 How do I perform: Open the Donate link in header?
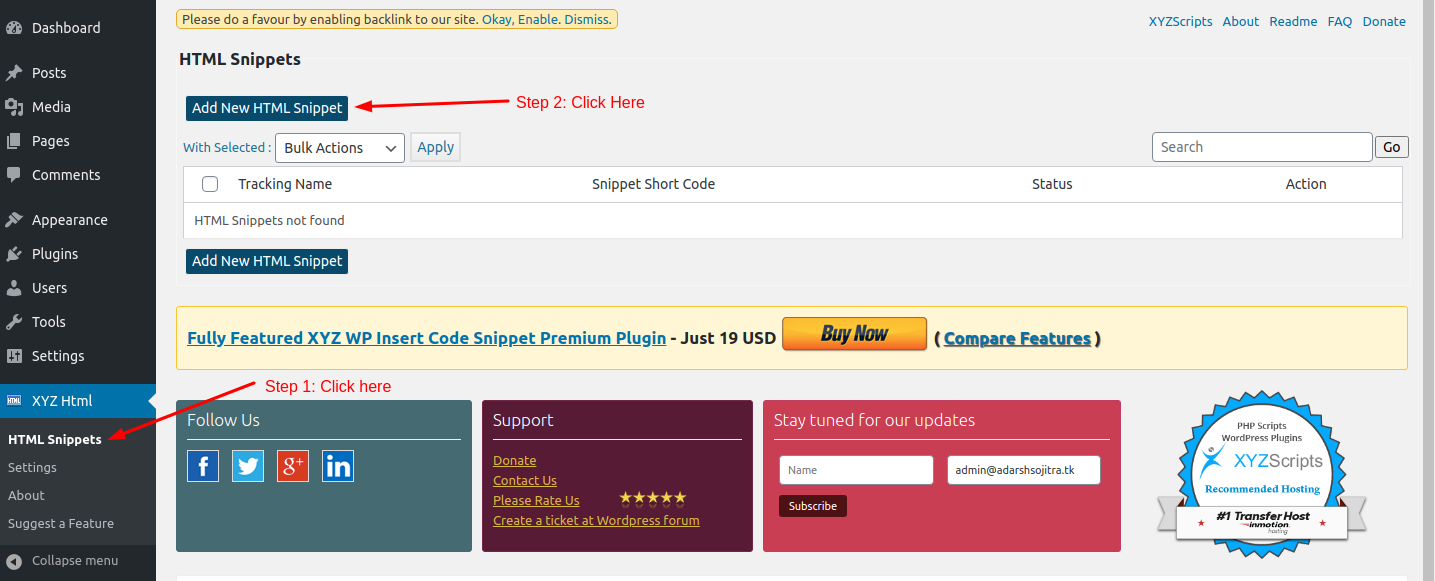[1384, 21]
